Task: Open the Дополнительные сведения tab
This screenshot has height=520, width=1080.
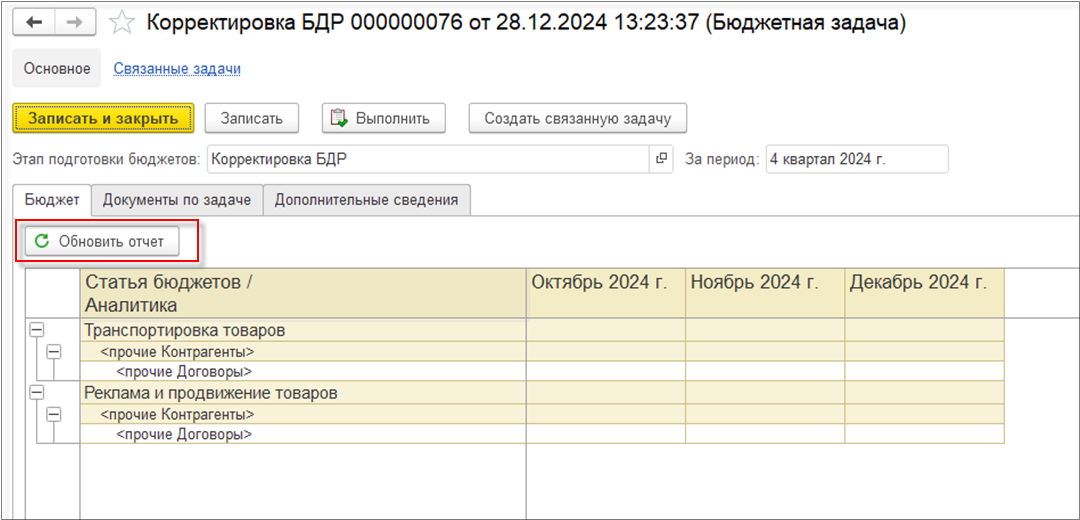Action: point(366,200)
